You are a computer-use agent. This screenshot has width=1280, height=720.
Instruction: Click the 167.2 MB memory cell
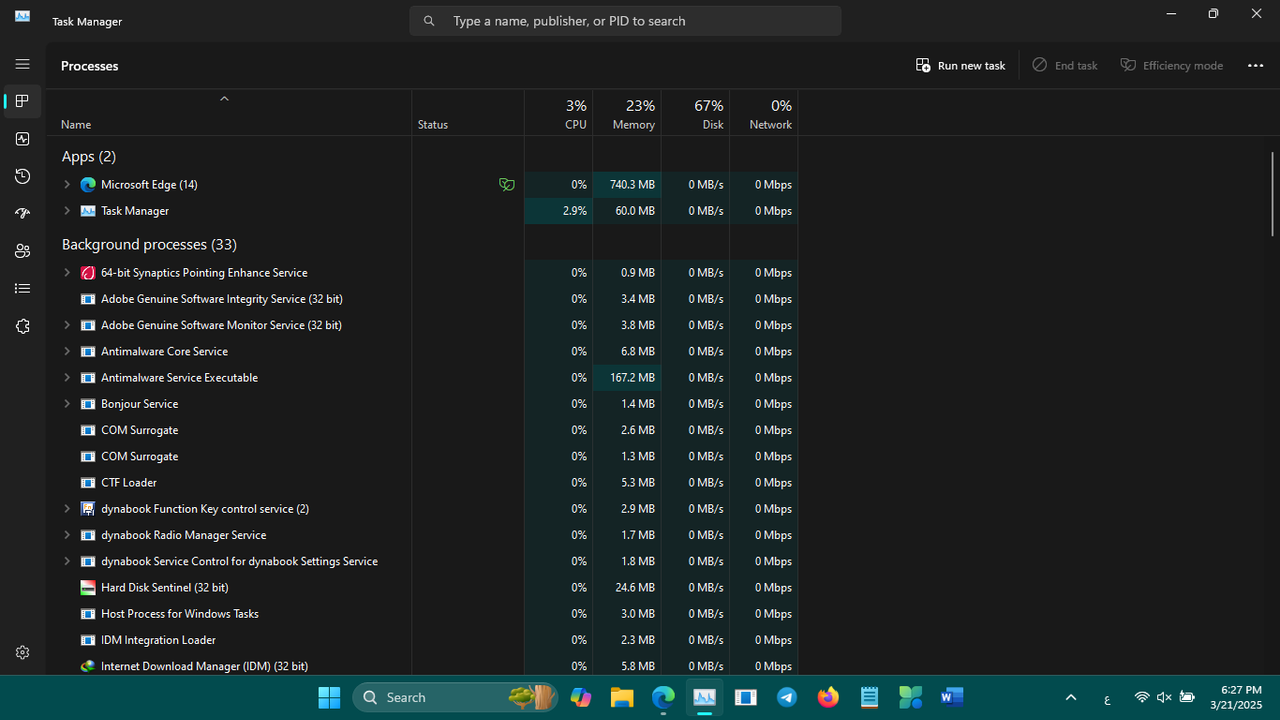627,377
